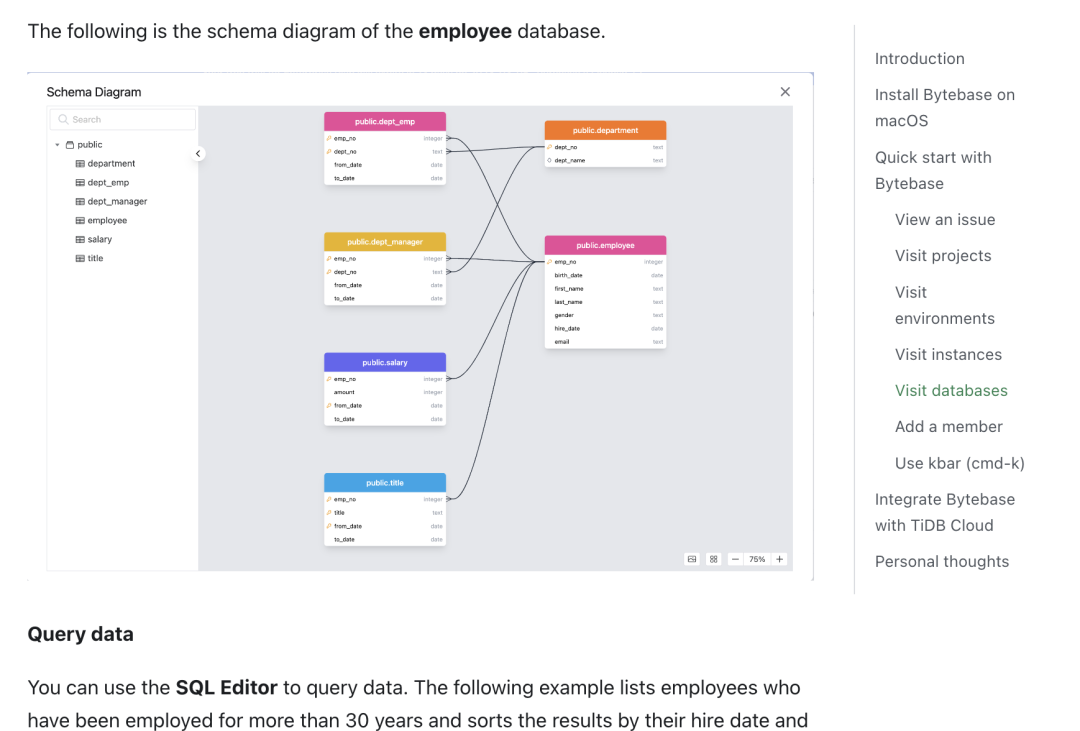Click the yellow public.dept_manager table header
This screenshot has height=731, width=1080.
385,242
